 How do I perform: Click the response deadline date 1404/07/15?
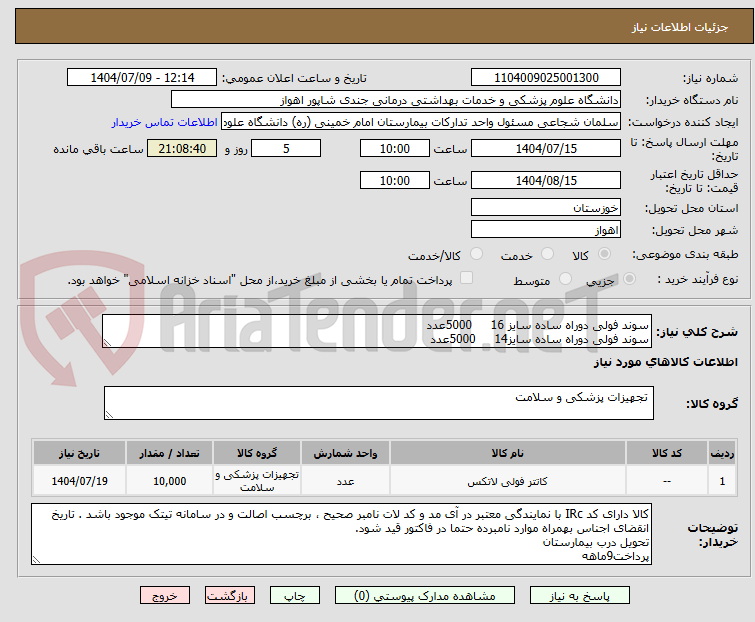point(546,148)
